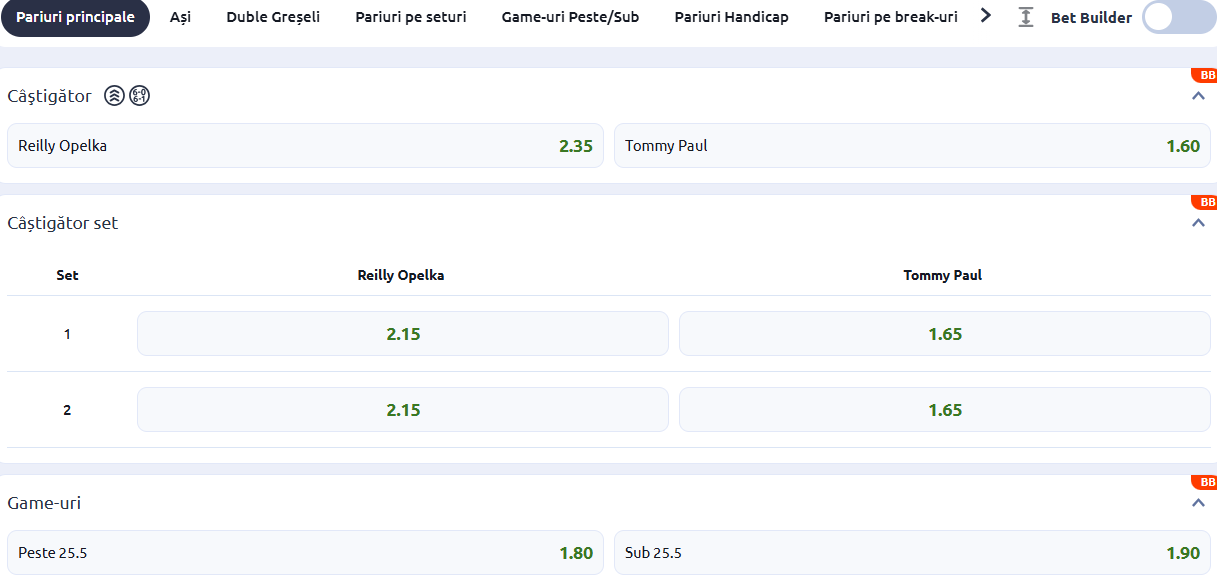Open the Duble Greşeli tab

[x=272, y=17]
